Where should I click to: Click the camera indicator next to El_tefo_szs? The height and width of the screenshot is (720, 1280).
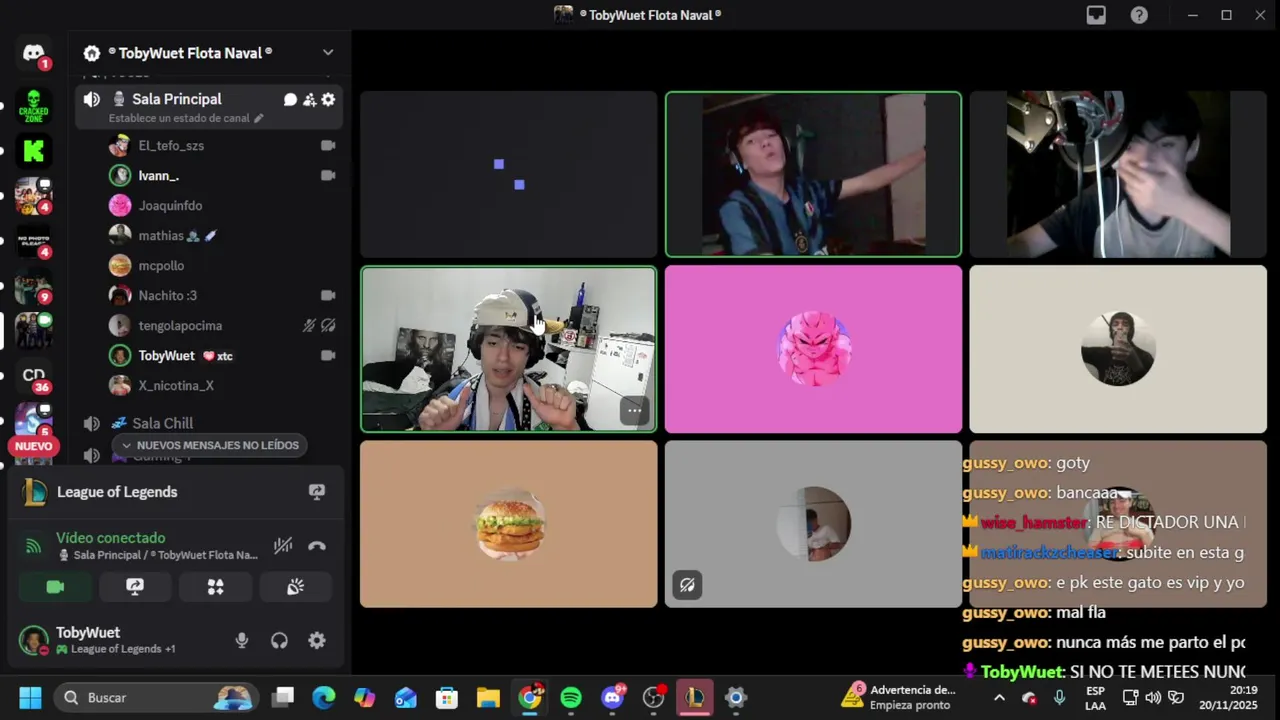coord(328,146)
